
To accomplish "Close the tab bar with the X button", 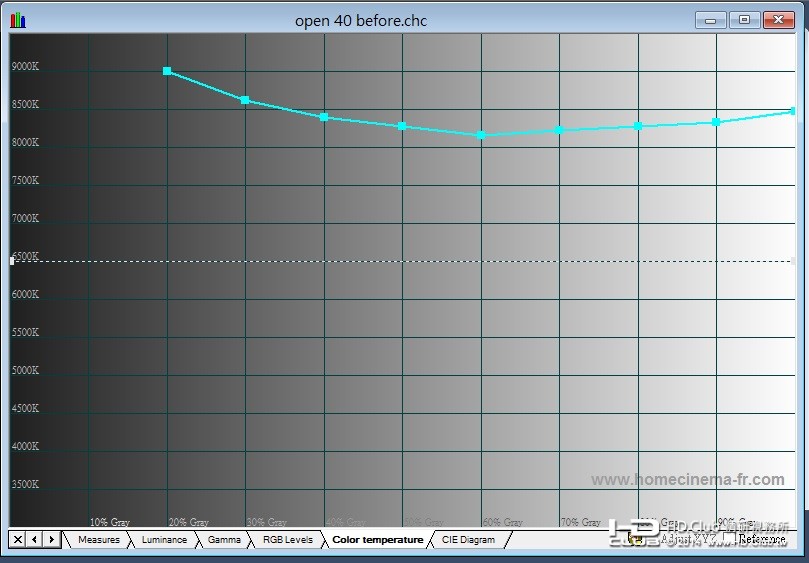I will tap(18, 540).
